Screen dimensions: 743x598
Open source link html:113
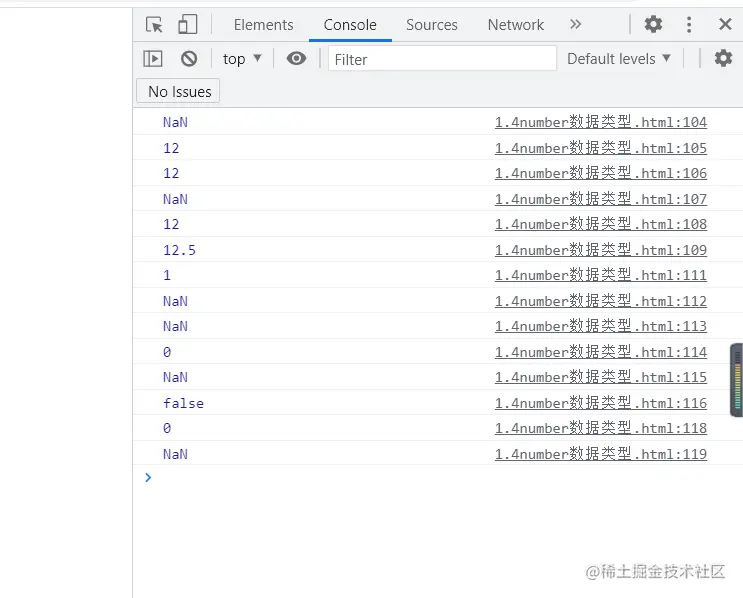(601, 326)
